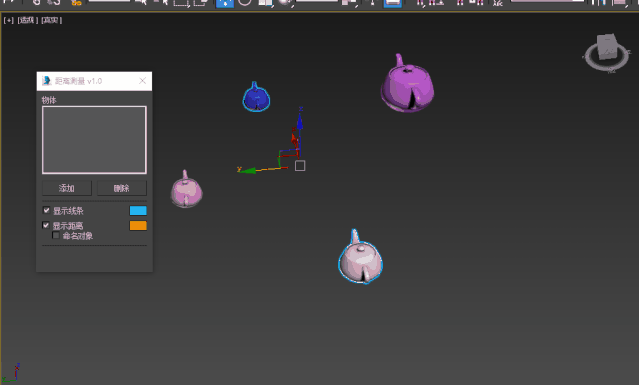Viewport: 639px width, 385px height.
Task: Open the [透视] perspective view menu
Action: click(27, 20)
